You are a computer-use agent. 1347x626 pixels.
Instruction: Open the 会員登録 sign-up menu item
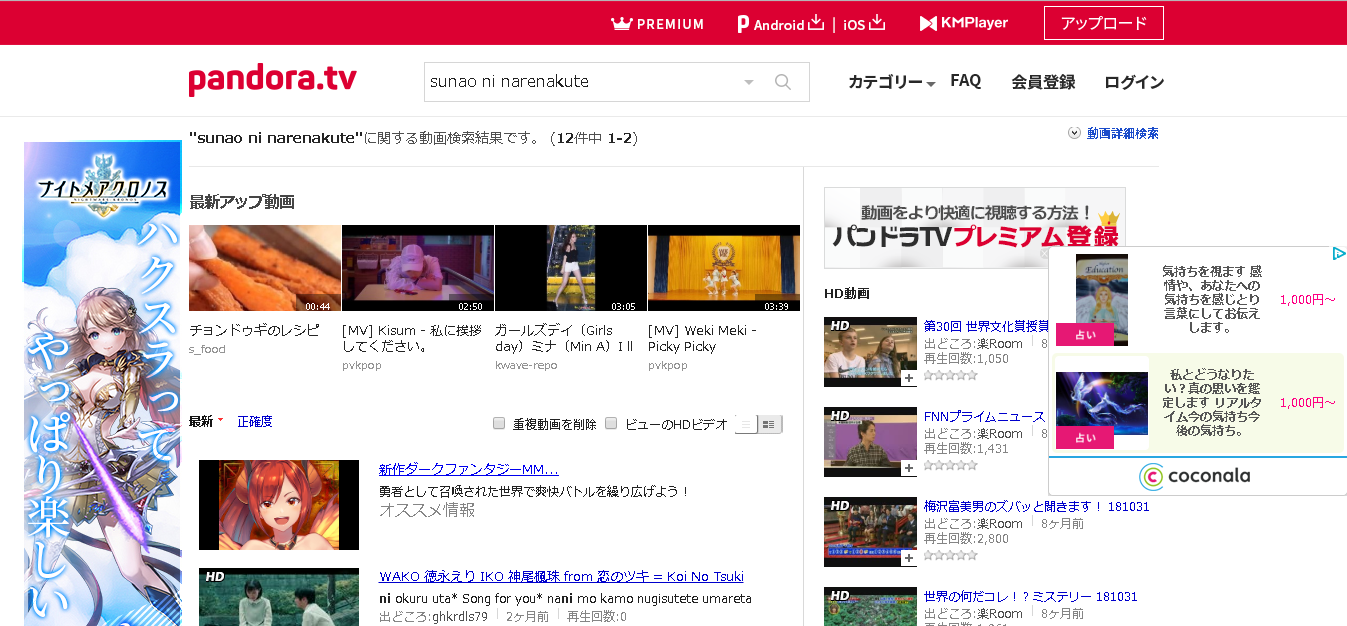tap(1043, 82)
